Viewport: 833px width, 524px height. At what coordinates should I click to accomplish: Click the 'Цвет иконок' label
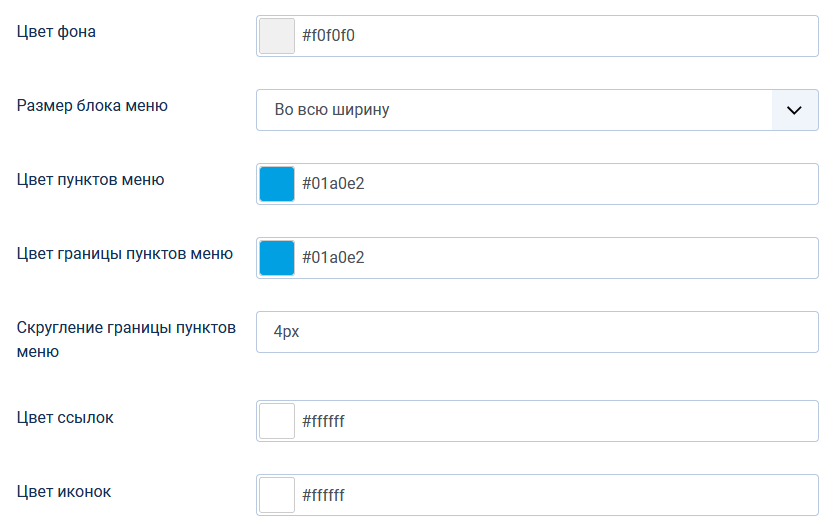[64, 491]
